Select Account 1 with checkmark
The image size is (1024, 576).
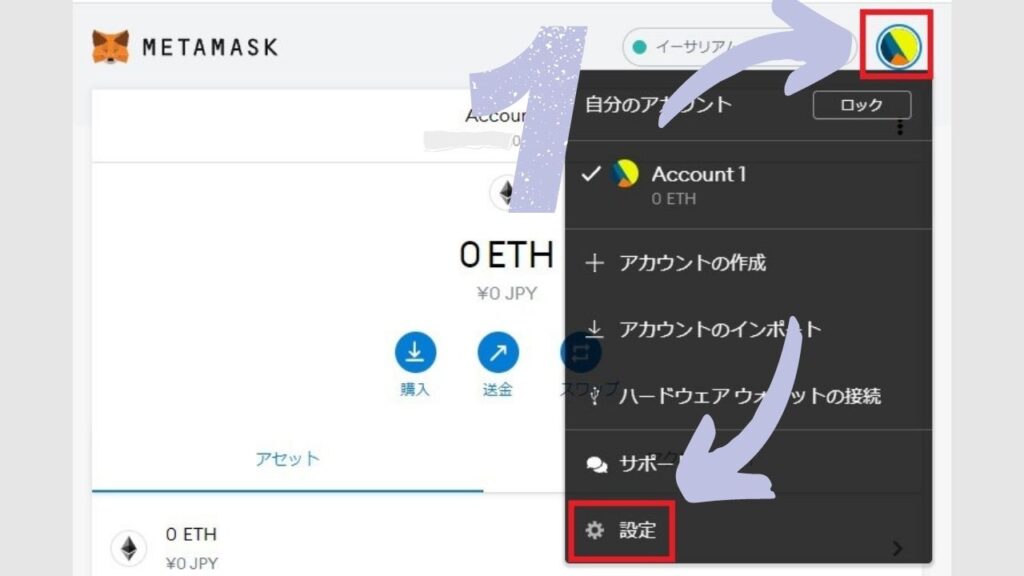(748, 185)
